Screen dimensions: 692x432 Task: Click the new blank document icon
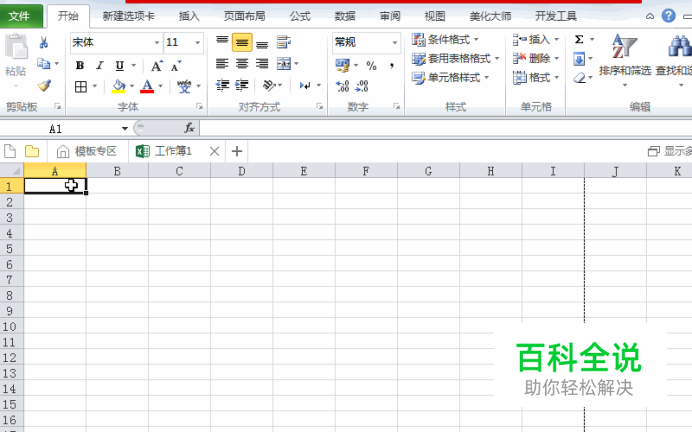10,151
